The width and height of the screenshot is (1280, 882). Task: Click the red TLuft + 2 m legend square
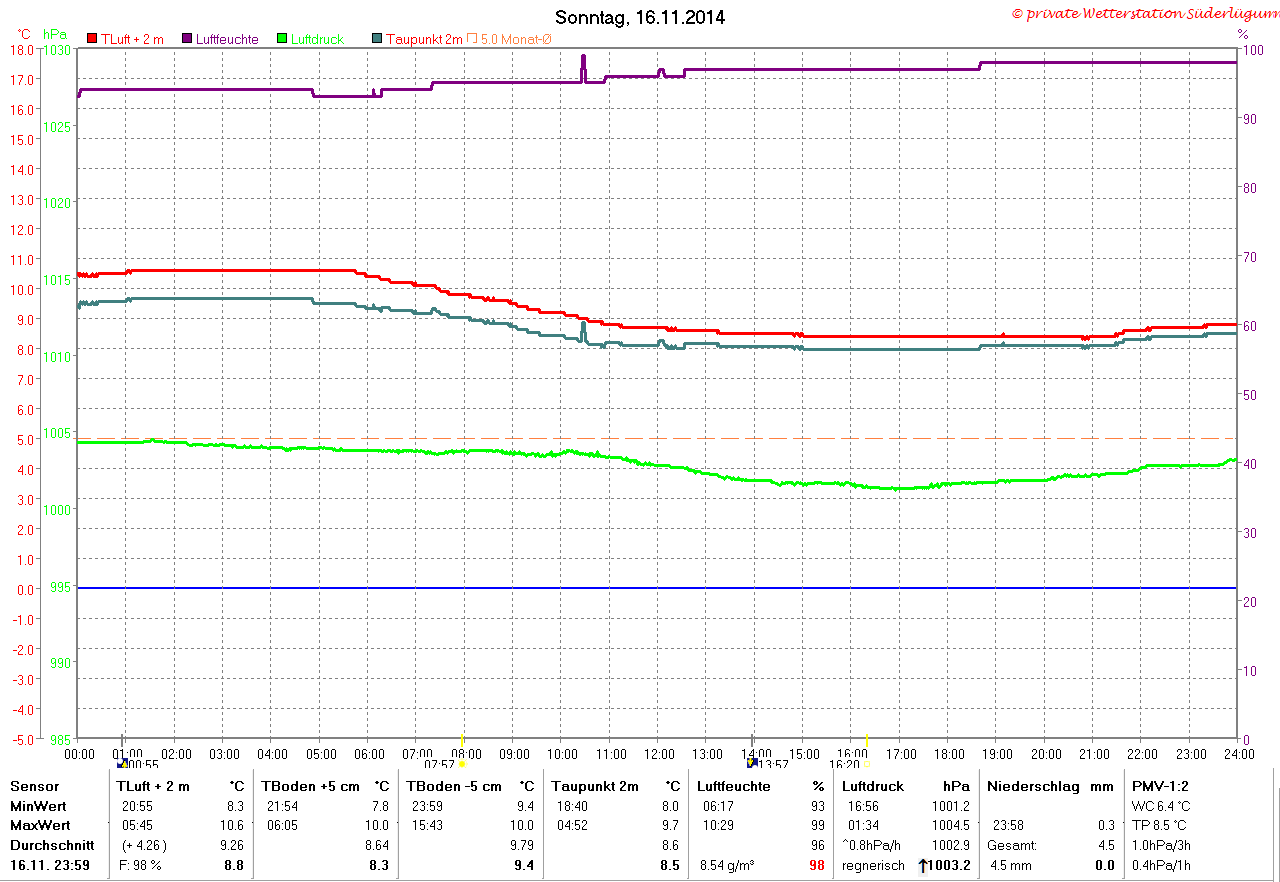point(93,39)
